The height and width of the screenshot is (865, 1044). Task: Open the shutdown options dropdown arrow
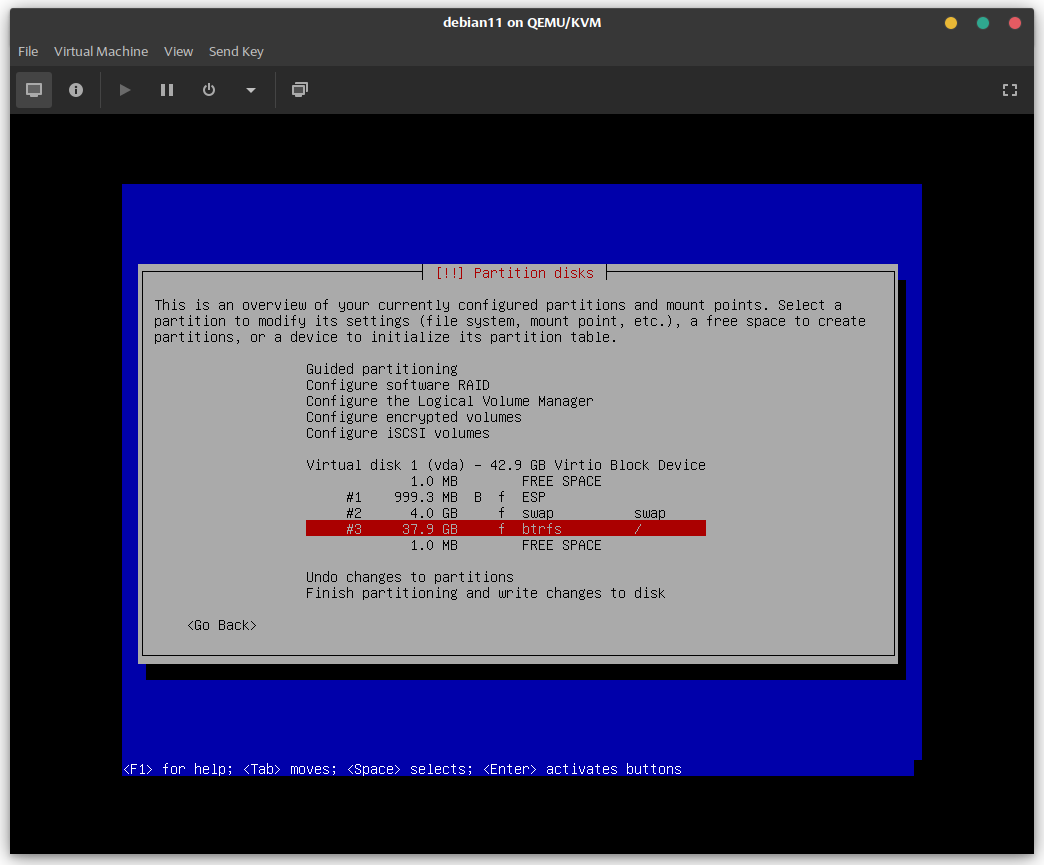point(250,90)
